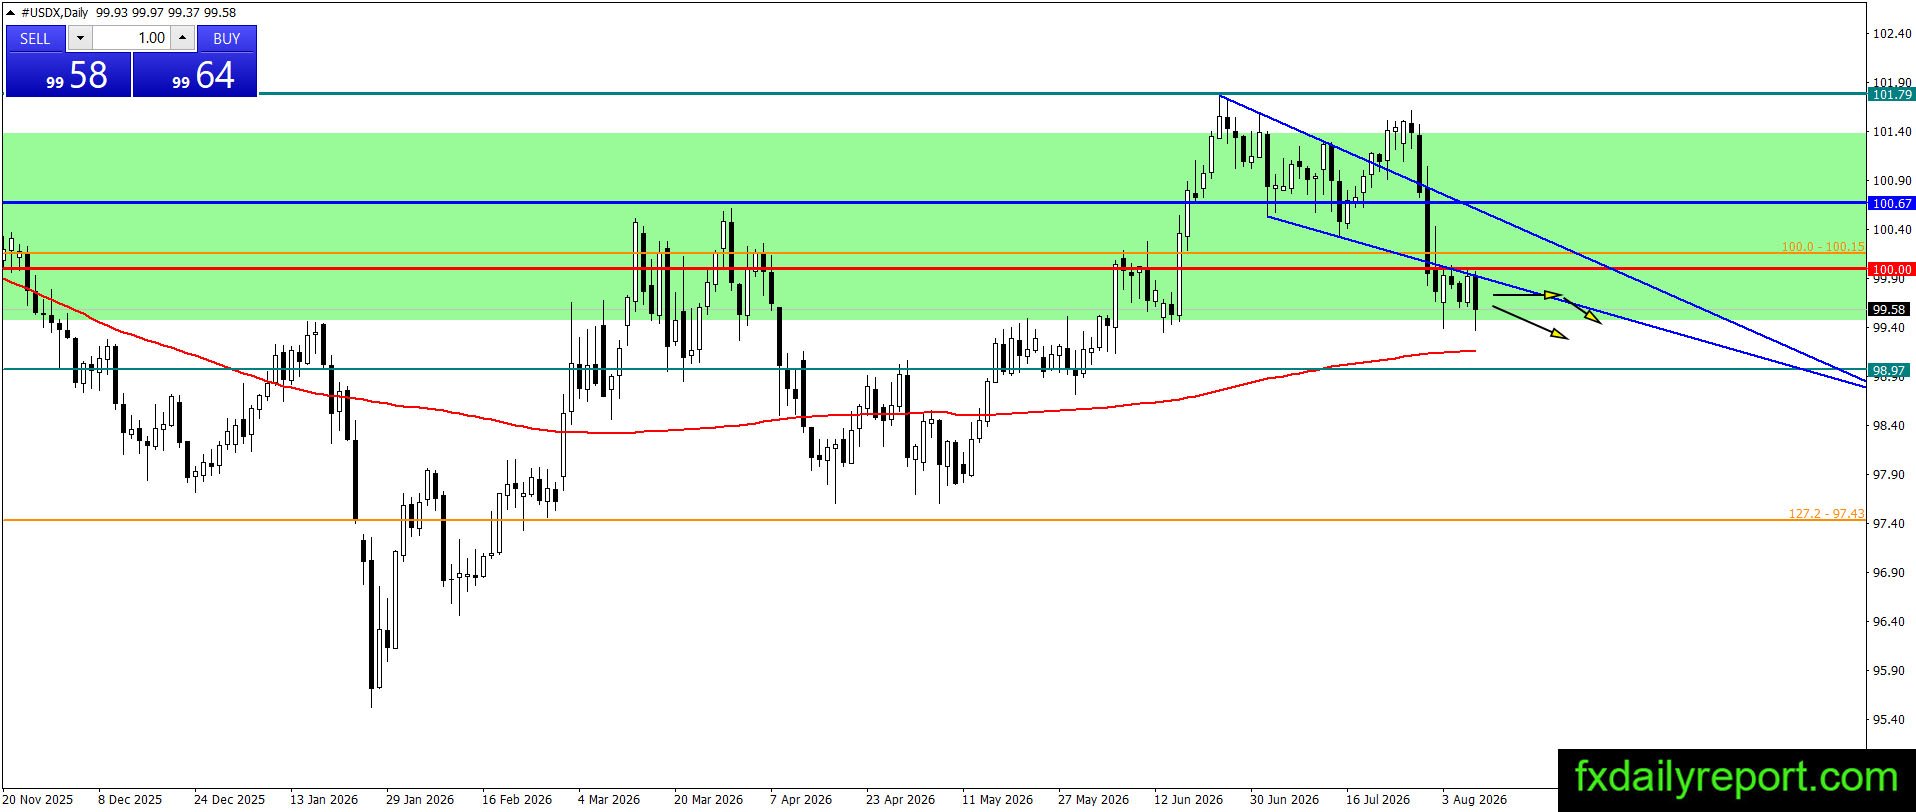Click the fxdailyreport.com watermark
Screen dimensions: 1916x812
(1736, 778)
